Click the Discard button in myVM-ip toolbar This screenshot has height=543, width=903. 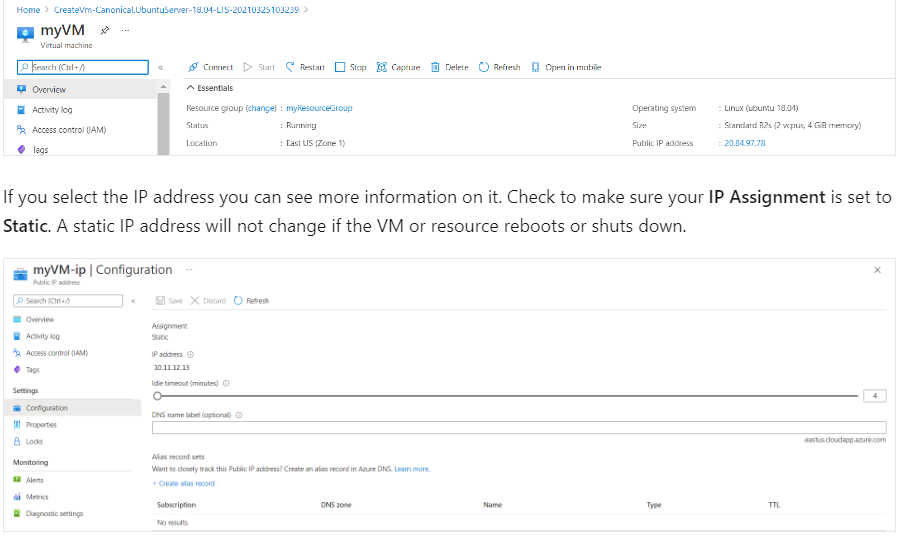pos(208,301)
